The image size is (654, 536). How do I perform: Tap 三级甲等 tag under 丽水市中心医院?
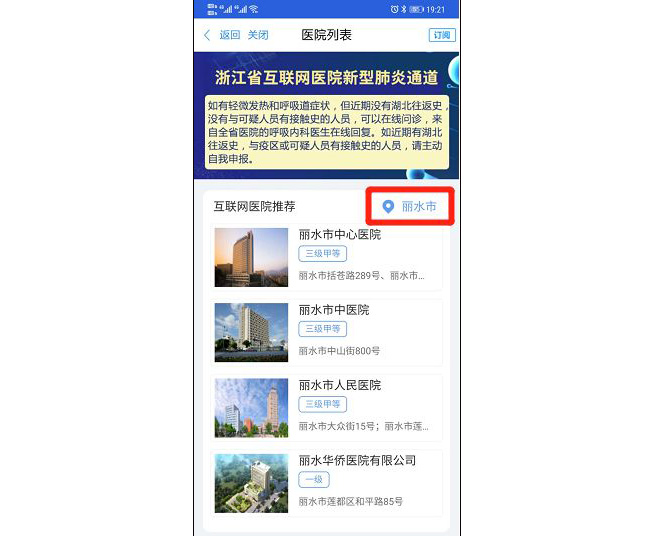[322, 254]
